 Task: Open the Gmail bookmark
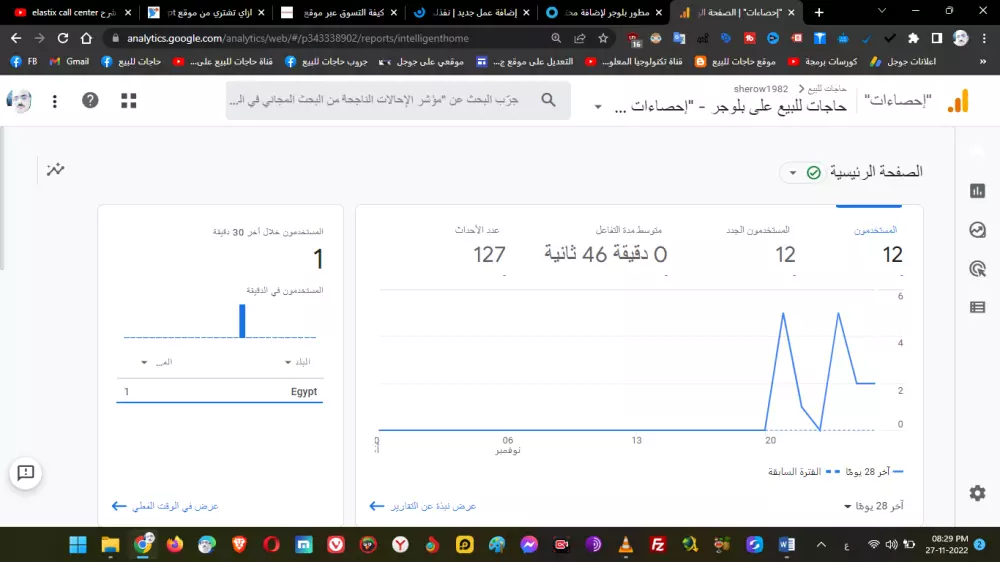pyautogui.click(x=69, y=62)
